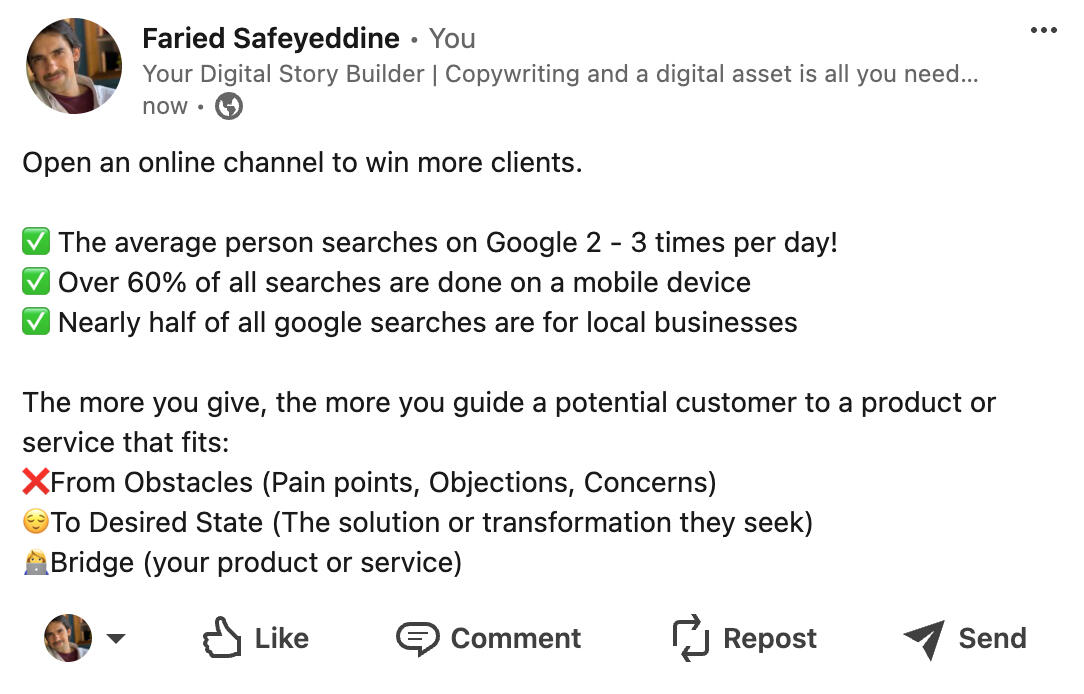Screen dimensions: 1084x694
Task: Click the green checkmark beside Over 60%
Action: coord(36,283)
